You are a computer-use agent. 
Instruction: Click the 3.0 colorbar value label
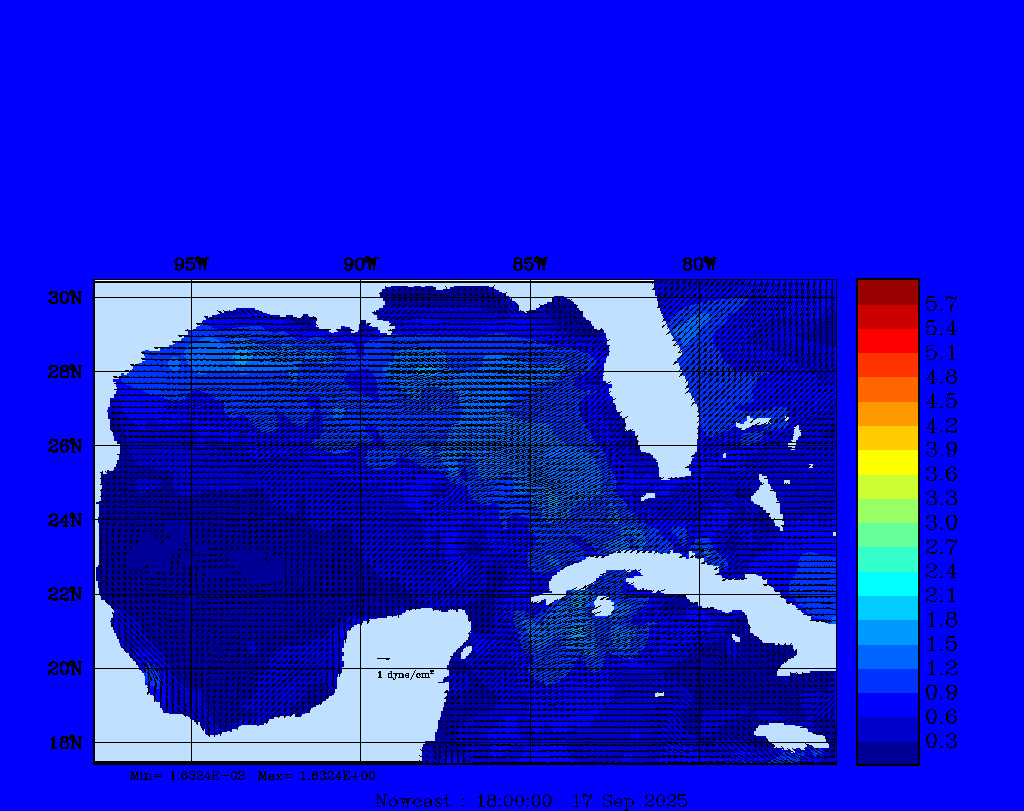941,522
